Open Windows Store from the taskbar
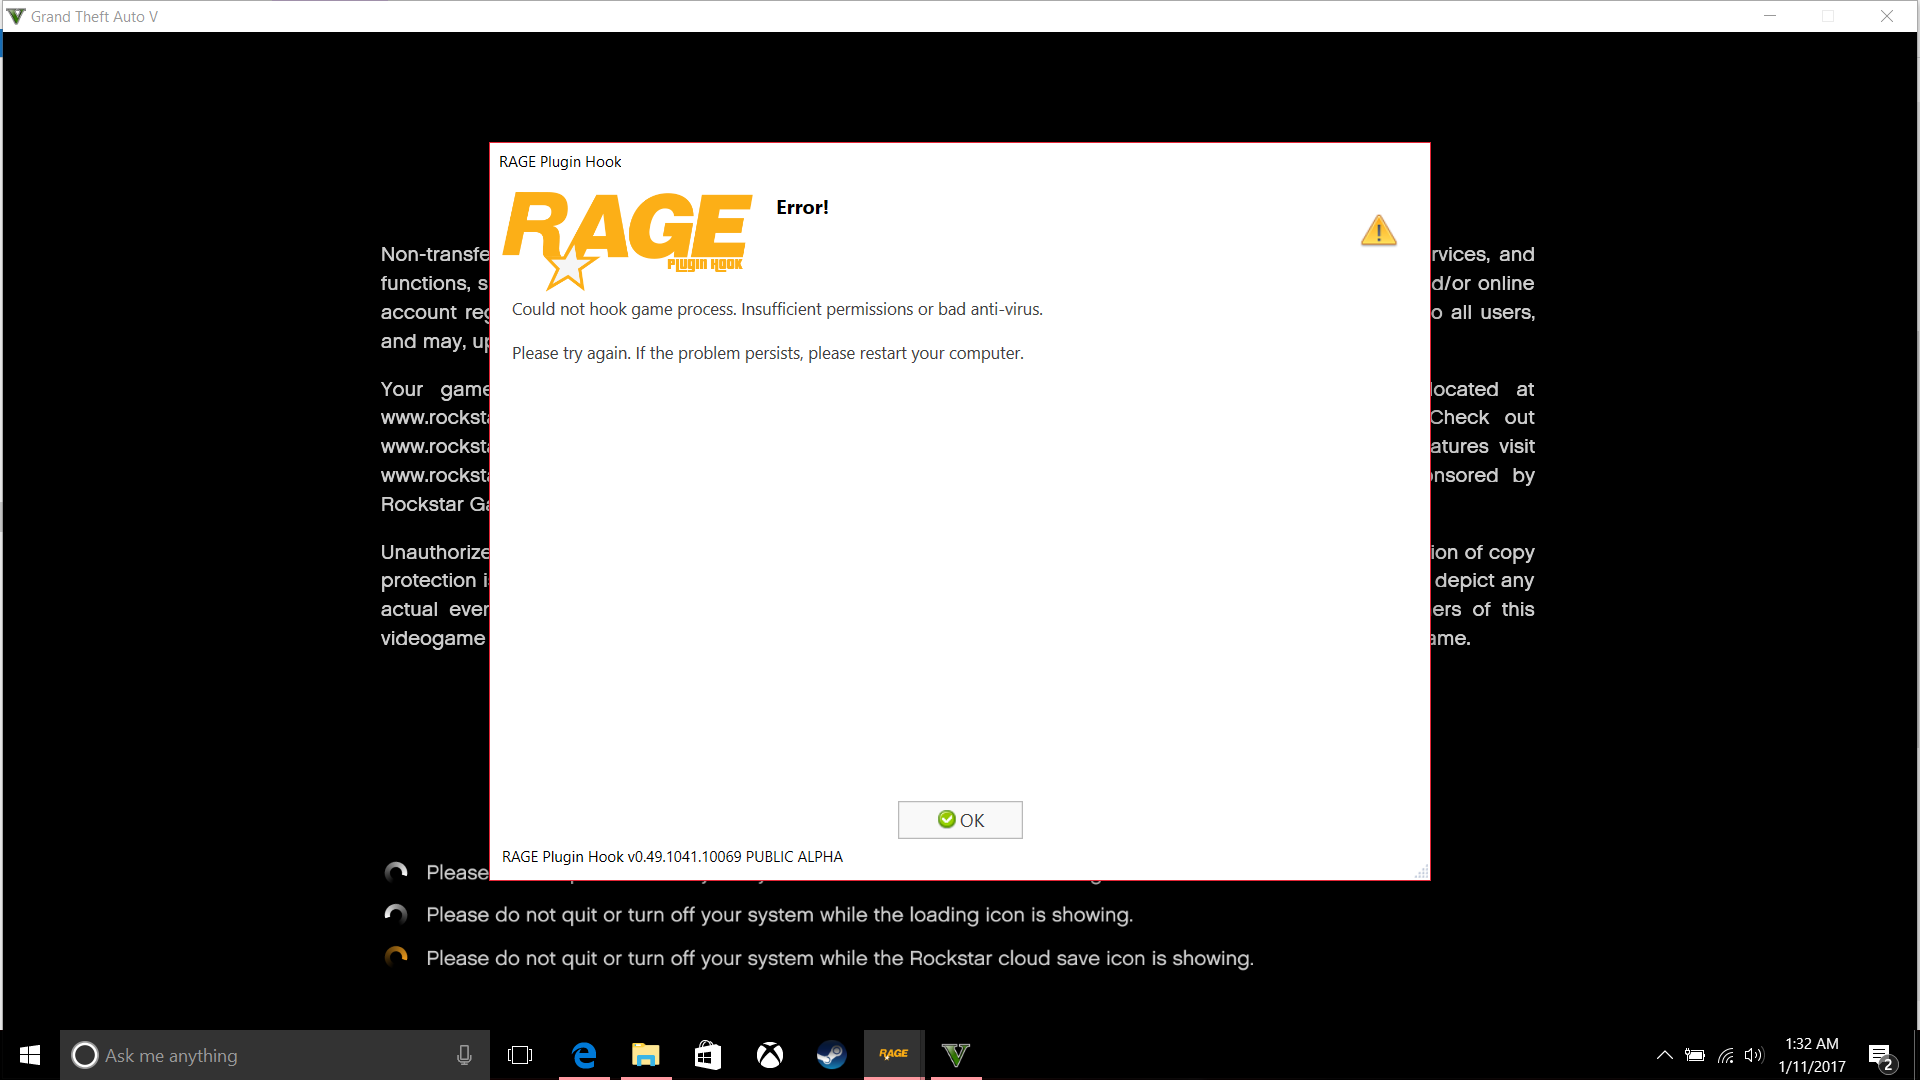The width and height of the screenshot is (1920, 1080). click(x=708, y=1054)
